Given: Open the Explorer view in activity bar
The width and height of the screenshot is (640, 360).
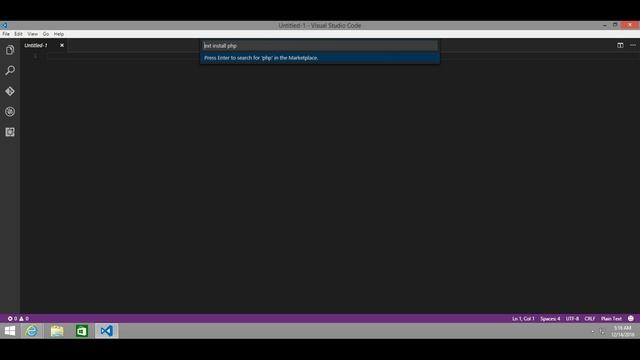Looking at the screenshot, I should click(x=10, y=50).
